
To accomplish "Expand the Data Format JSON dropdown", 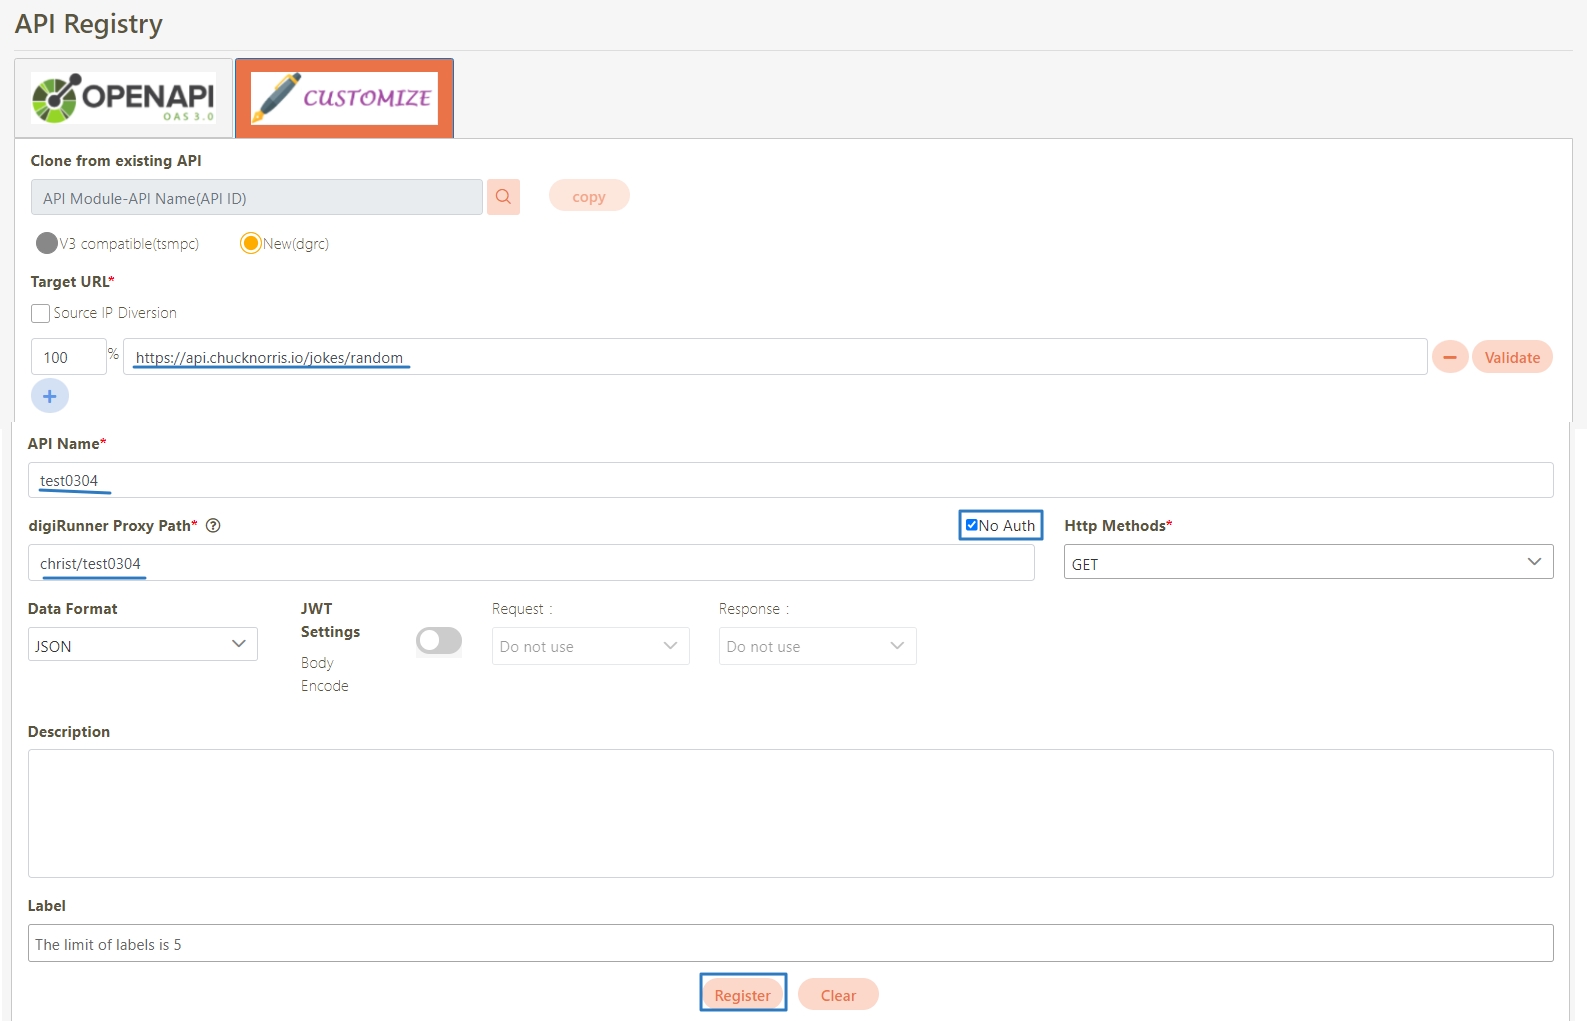I will [142, 645].
